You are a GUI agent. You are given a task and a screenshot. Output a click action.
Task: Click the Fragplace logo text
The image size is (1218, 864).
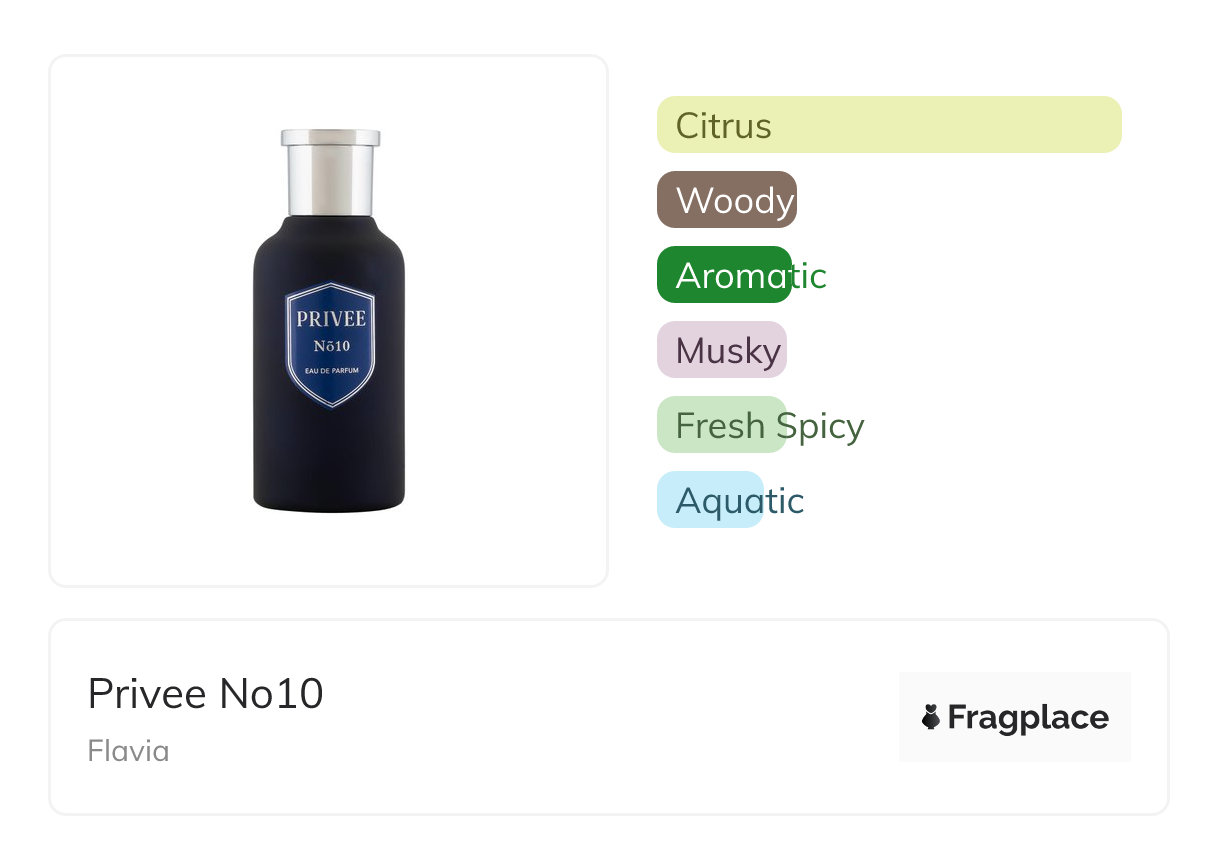coord(1028,718)
